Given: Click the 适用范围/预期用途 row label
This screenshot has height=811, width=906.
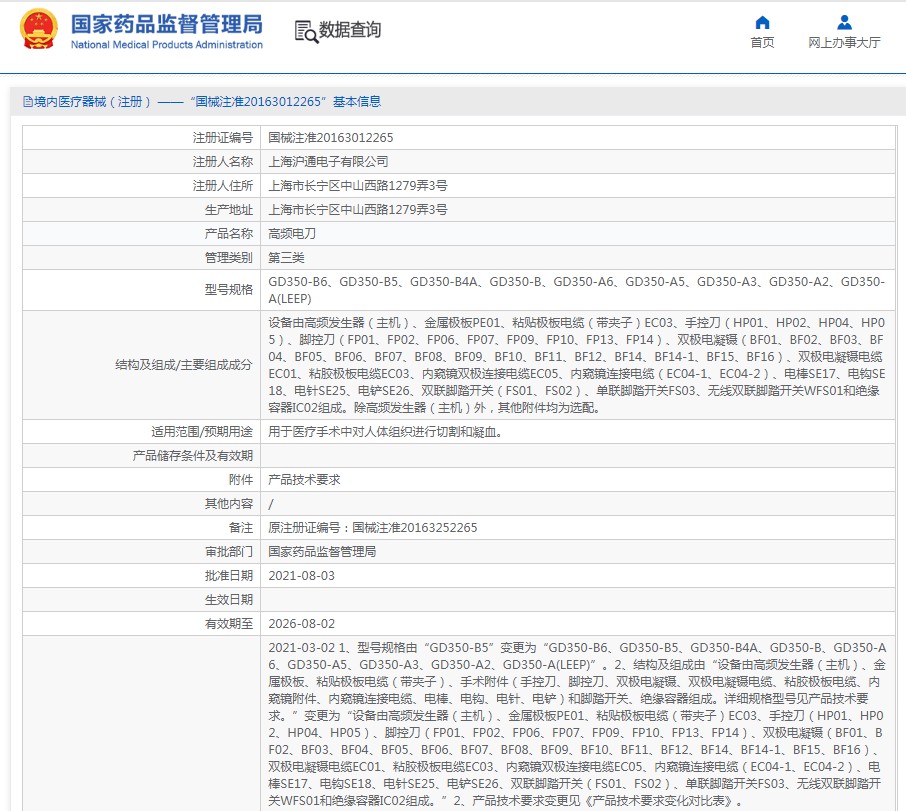Looking at the screenshot, I should tap(202, 432).
